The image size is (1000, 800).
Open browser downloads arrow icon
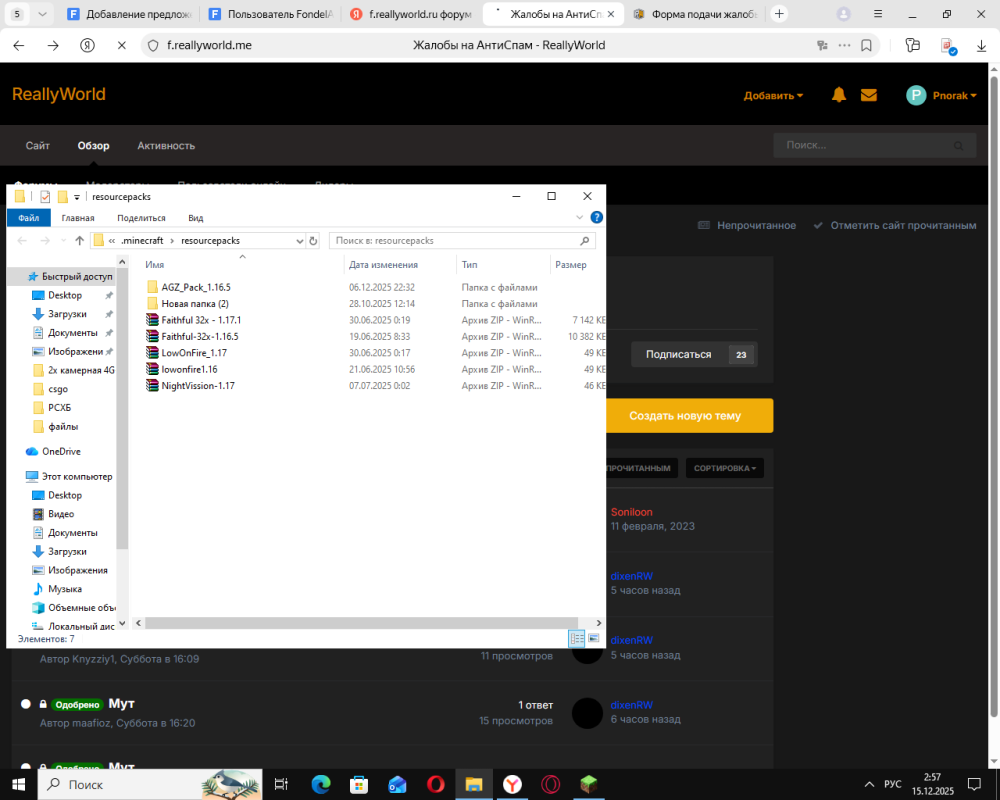click(982, 45)
